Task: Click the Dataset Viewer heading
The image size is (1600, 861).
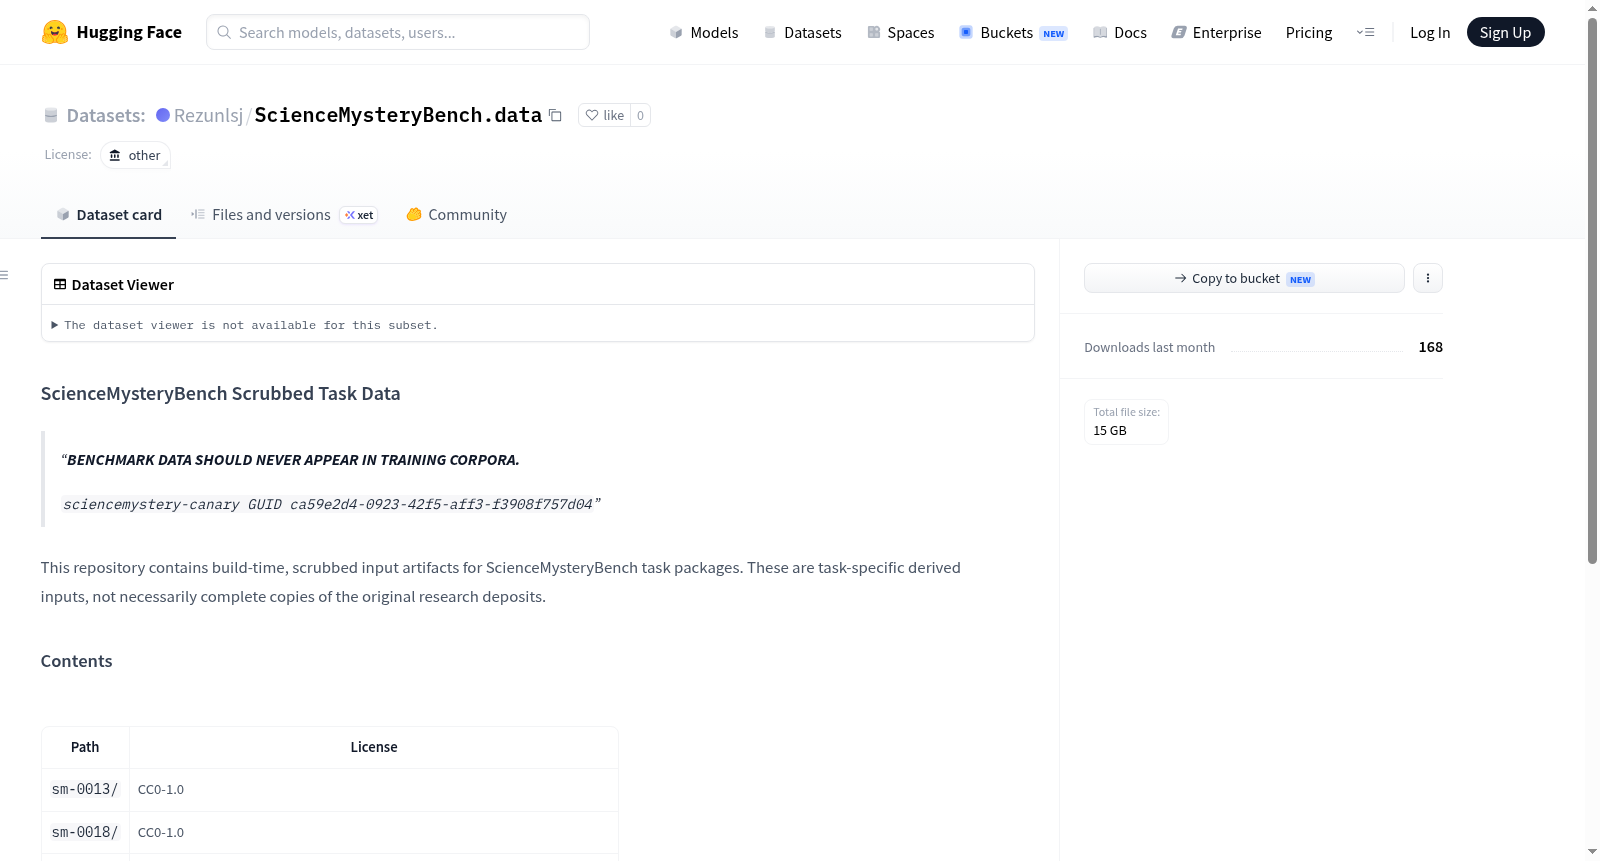Action: (114, 285)
